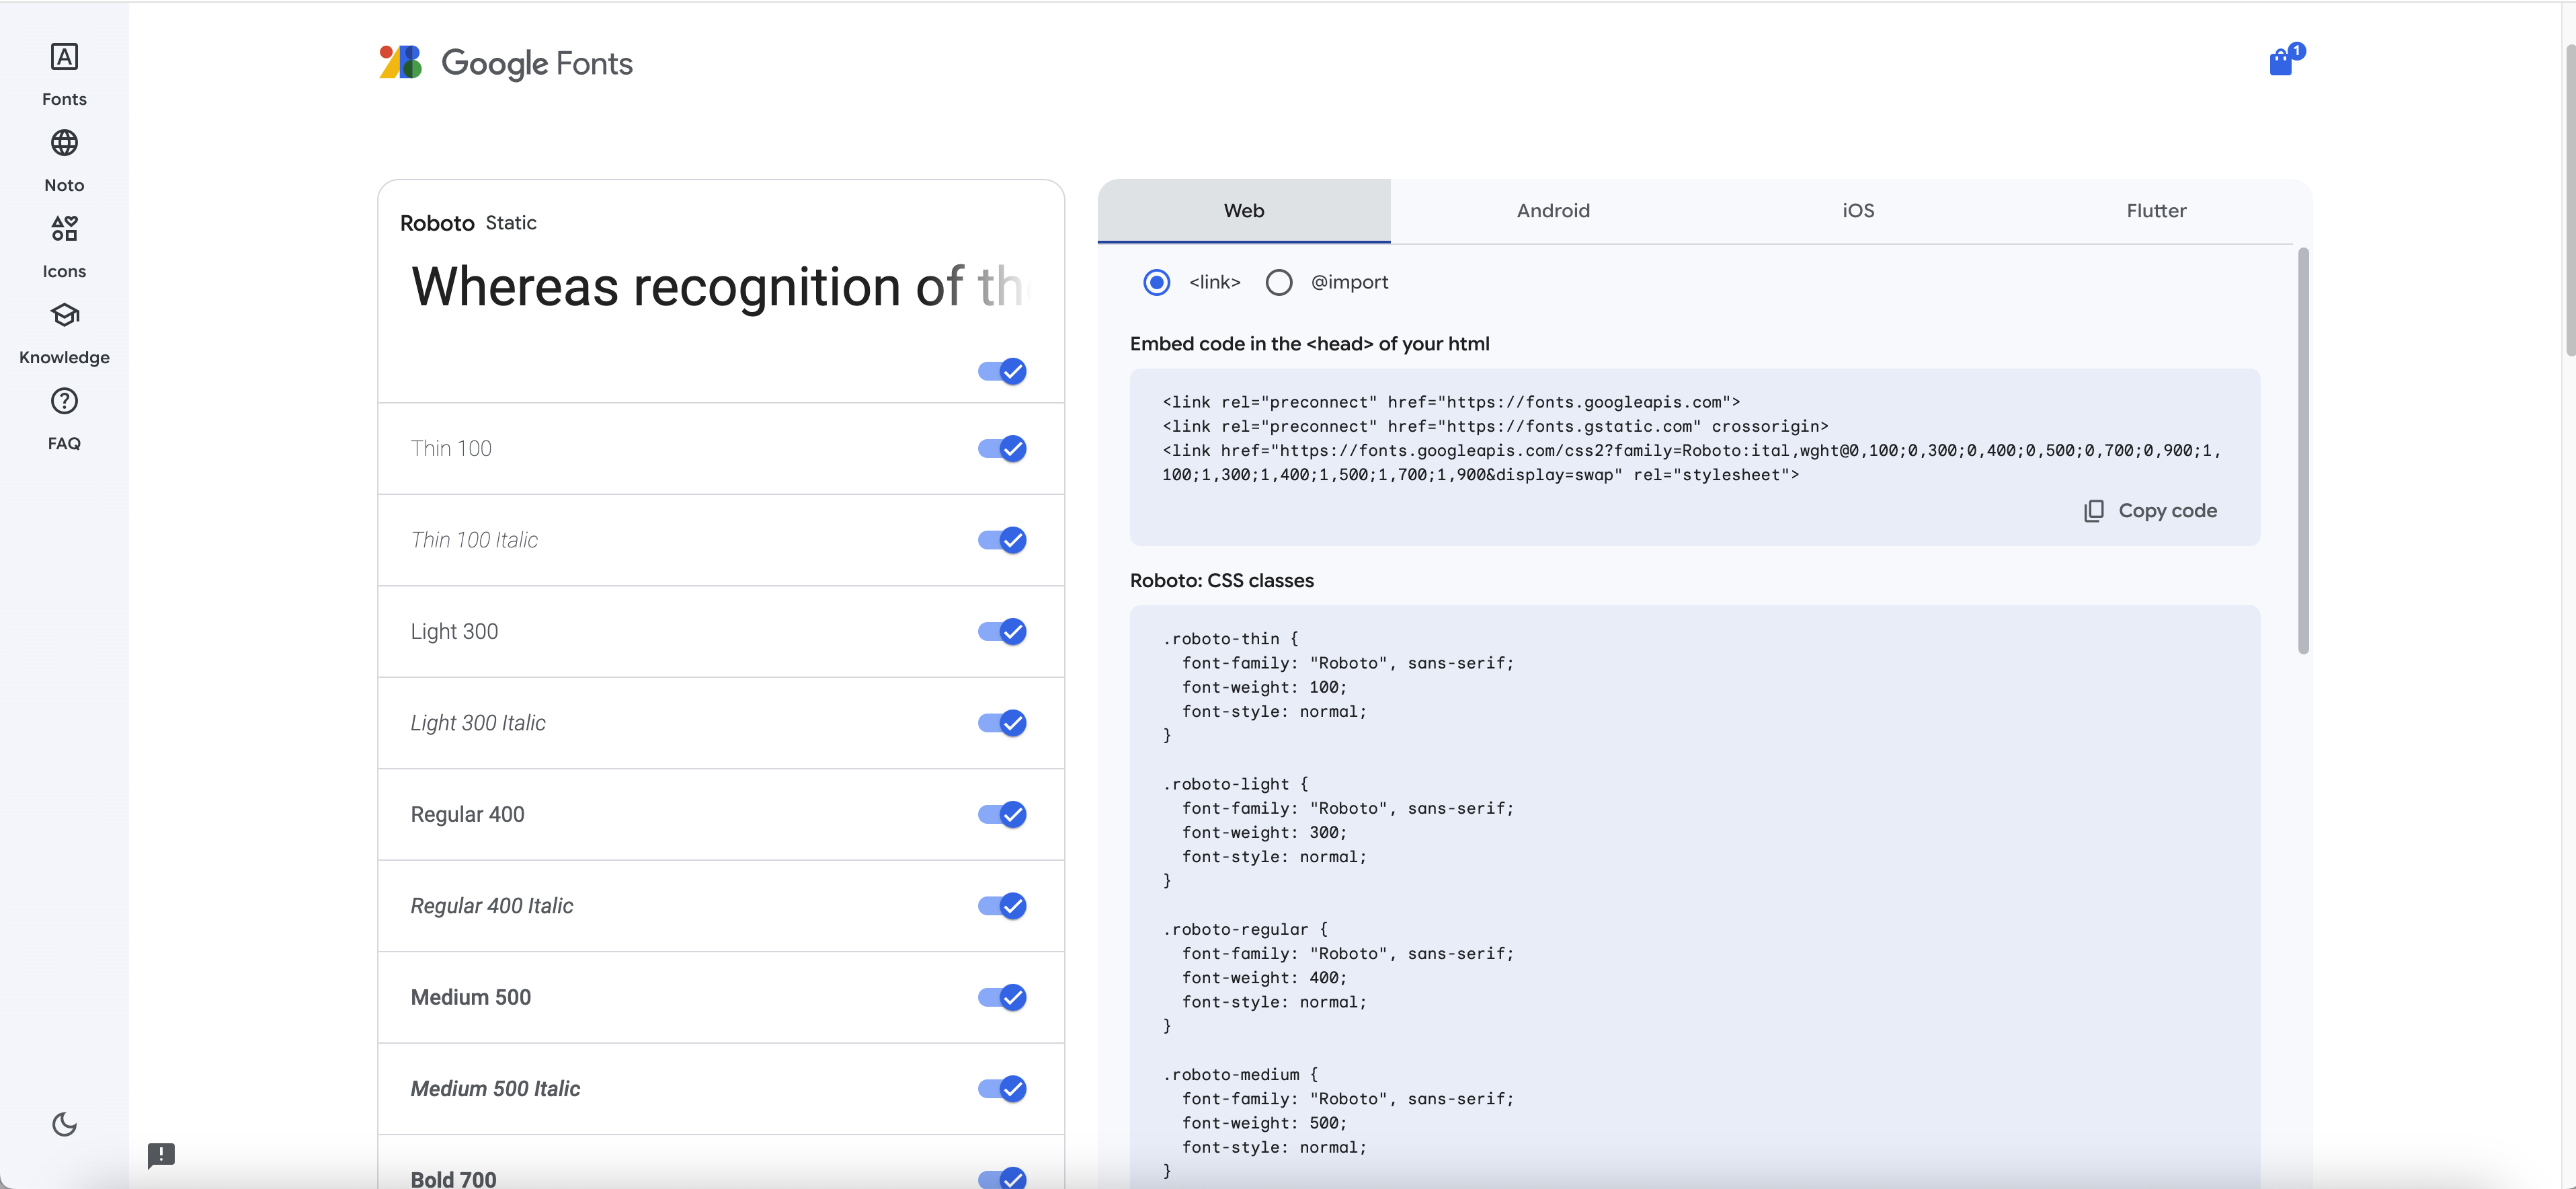
Task: Switch off Medium 500 style
Action: 1002,997
